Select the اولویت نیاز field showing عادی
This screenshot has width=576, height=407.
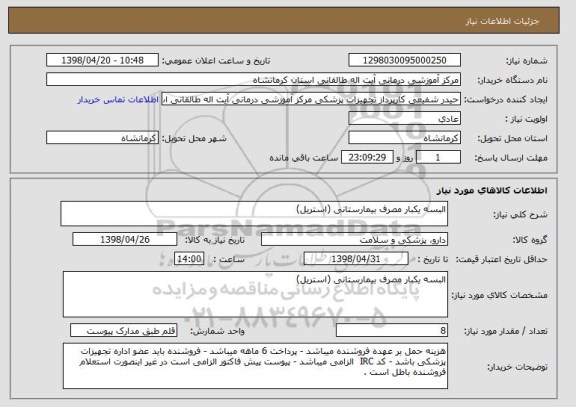coord(404,119)
